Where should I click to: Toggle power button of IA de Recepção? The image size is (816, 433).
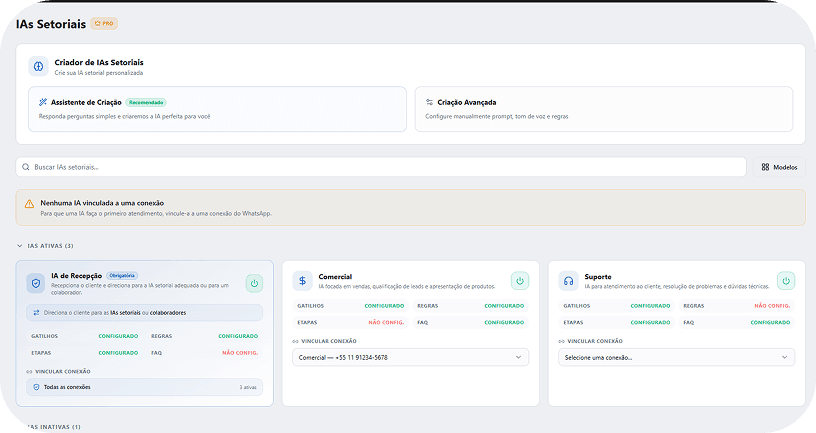(254, 284)
